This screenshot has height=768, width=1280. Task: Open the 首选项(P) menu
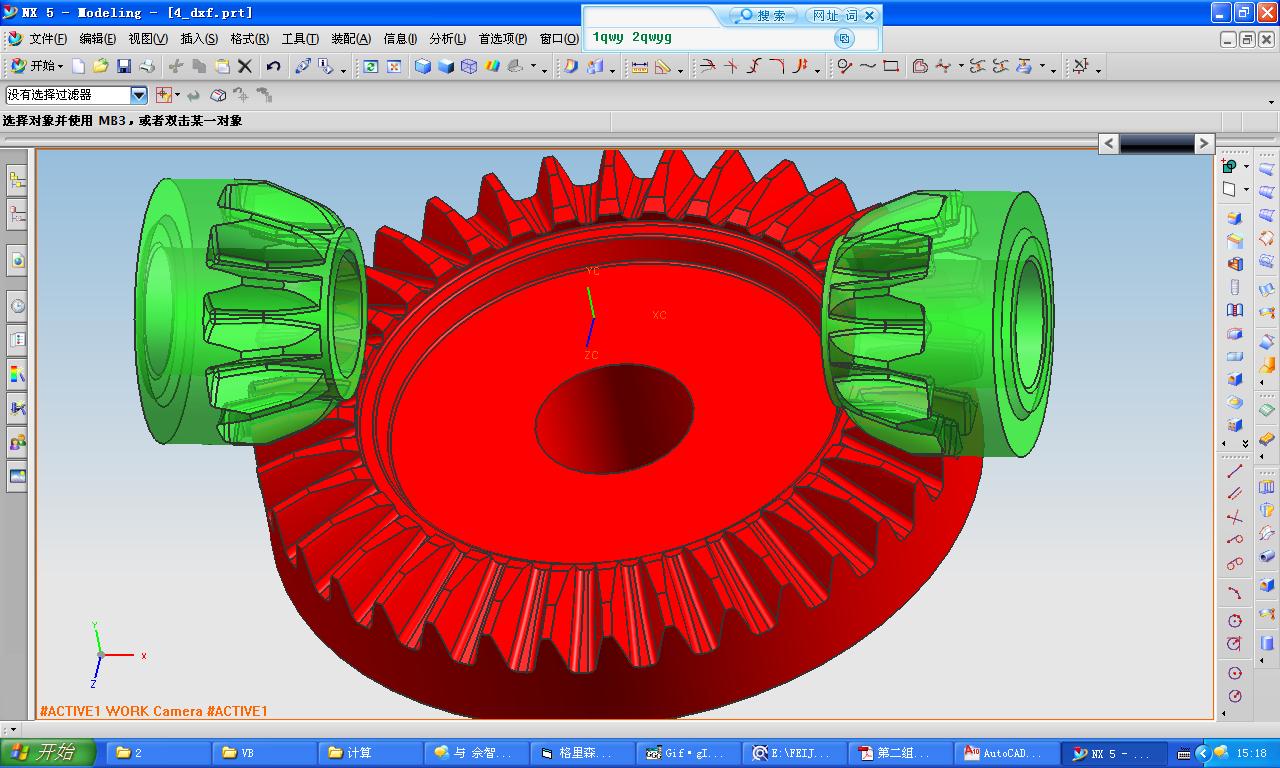click(503, 39)
